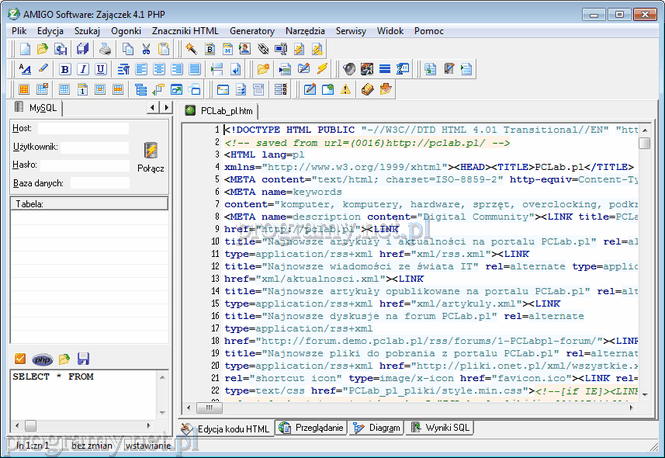Image resolution: width=665 pixels, height=458 pixels.
Task: Open the Generatory menu
Action: [252, 31]
